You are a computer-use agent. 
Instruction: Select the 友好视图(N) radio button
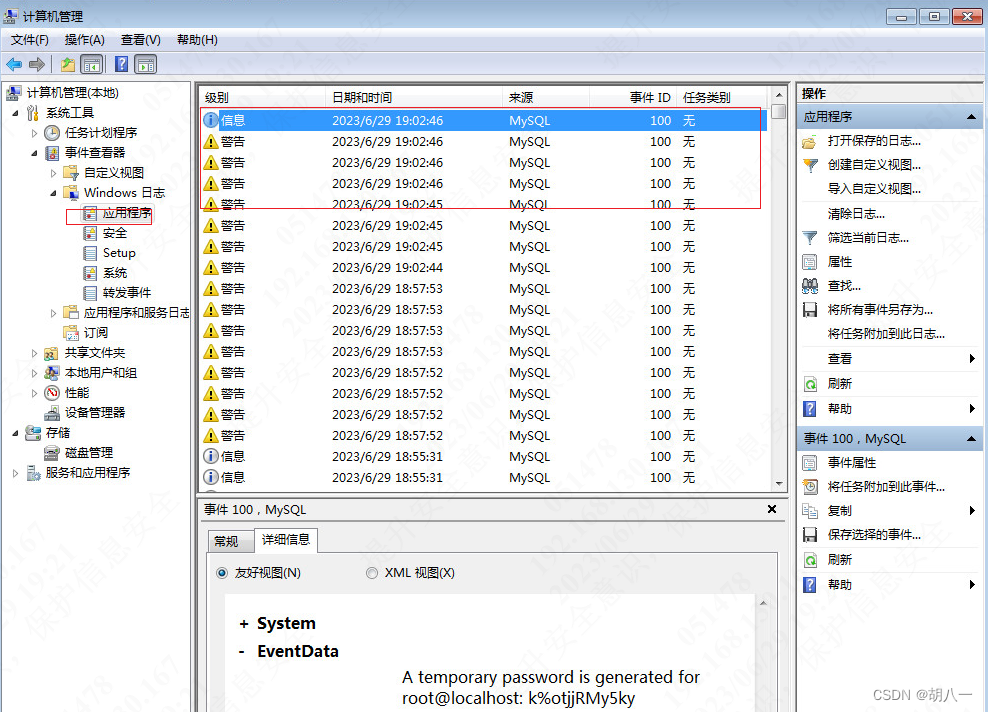(x=222, y=573)
